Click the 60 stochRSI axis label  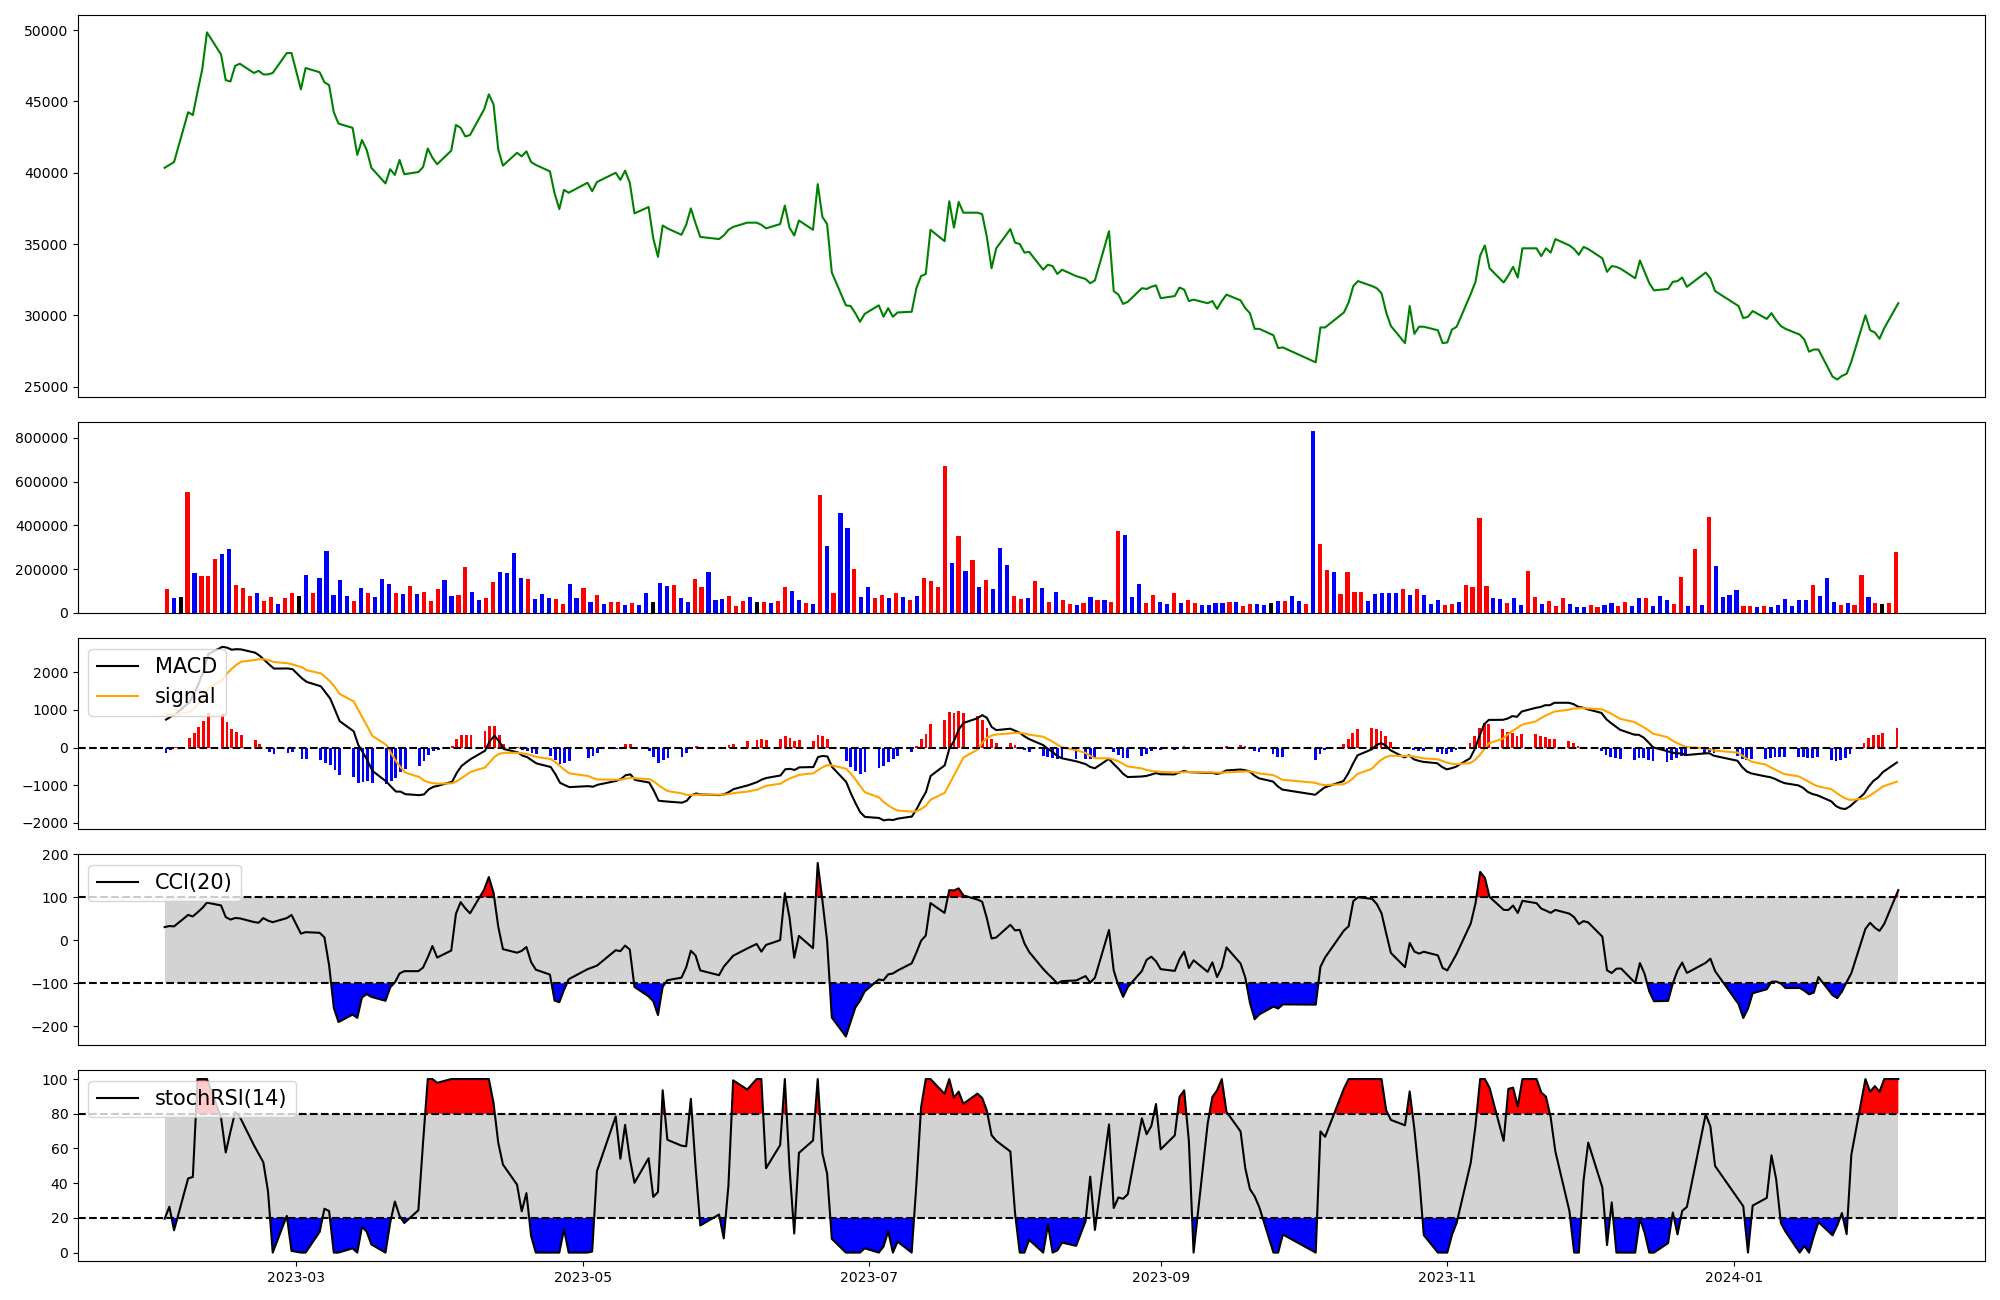pyautogui.click(x=60, y=1149)
